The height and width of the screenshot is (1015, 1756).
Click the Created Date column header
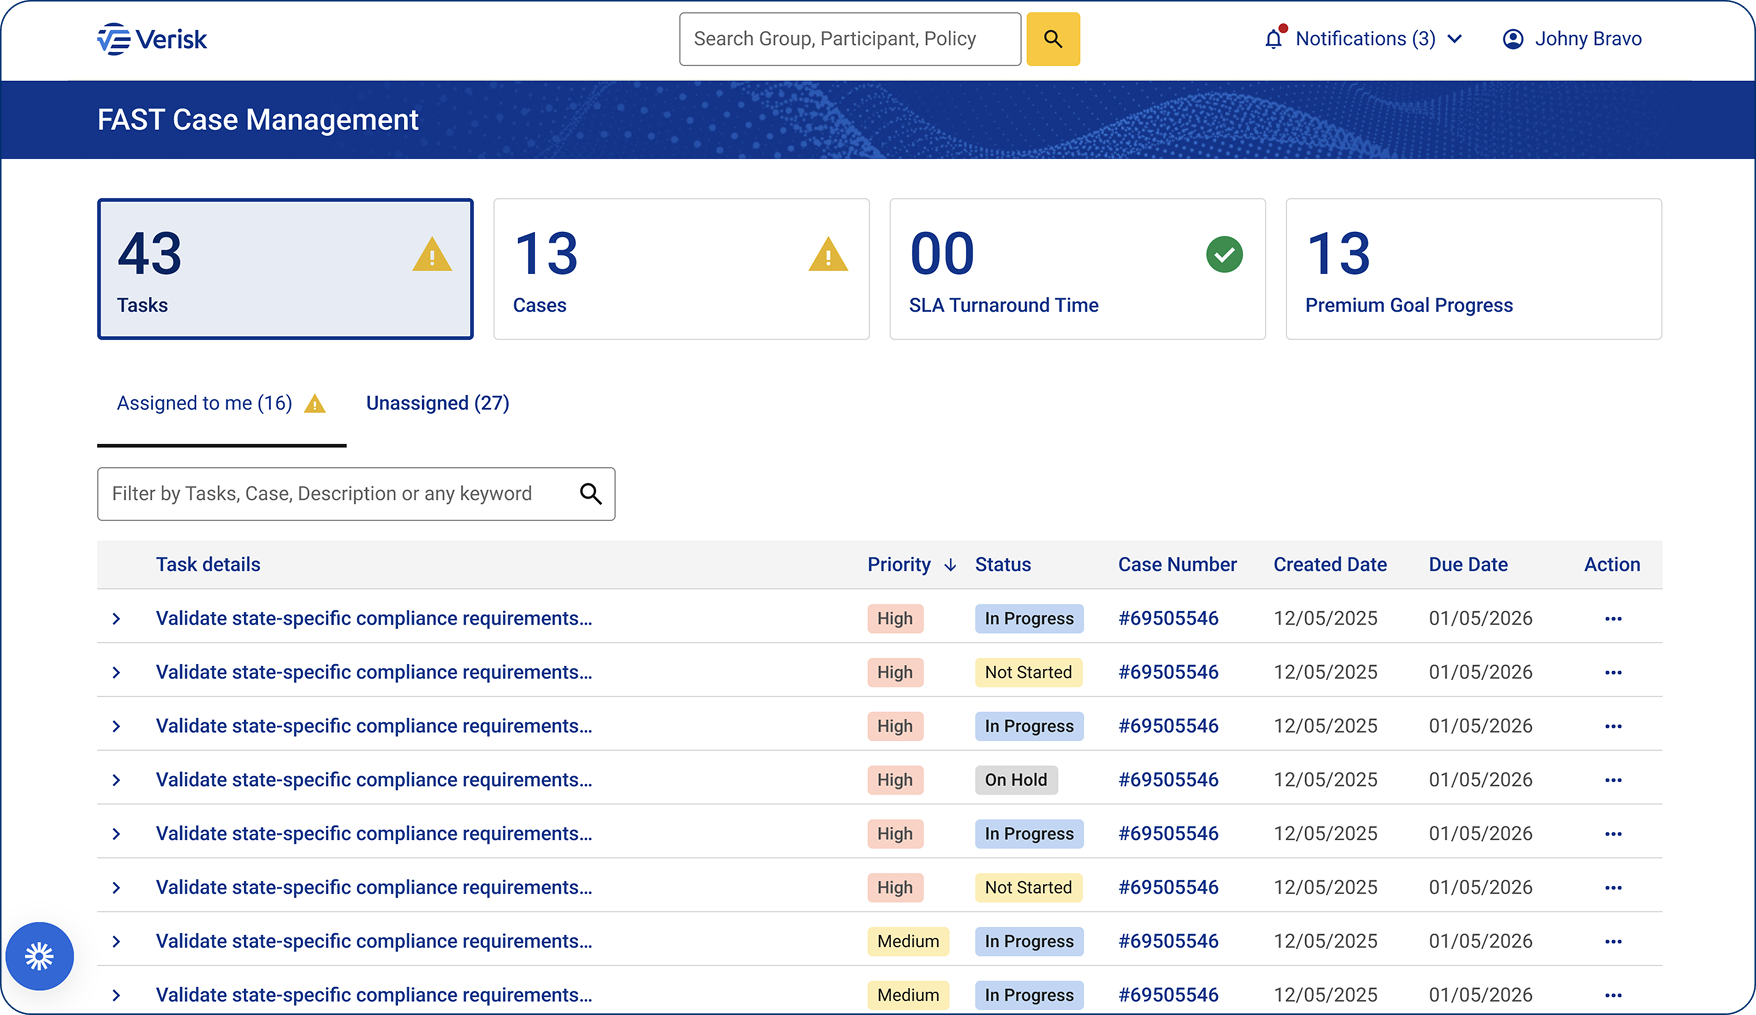[x=1330, y=565]
